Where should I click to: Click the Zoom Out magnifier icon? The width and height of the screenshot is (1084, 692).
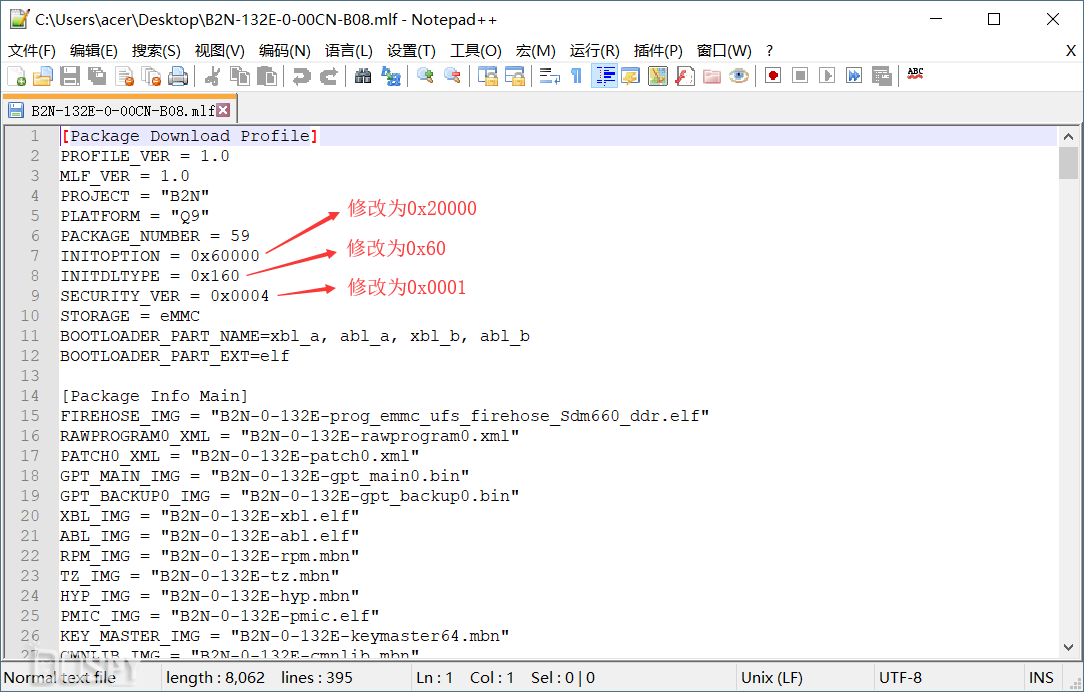tap(453, 76)
